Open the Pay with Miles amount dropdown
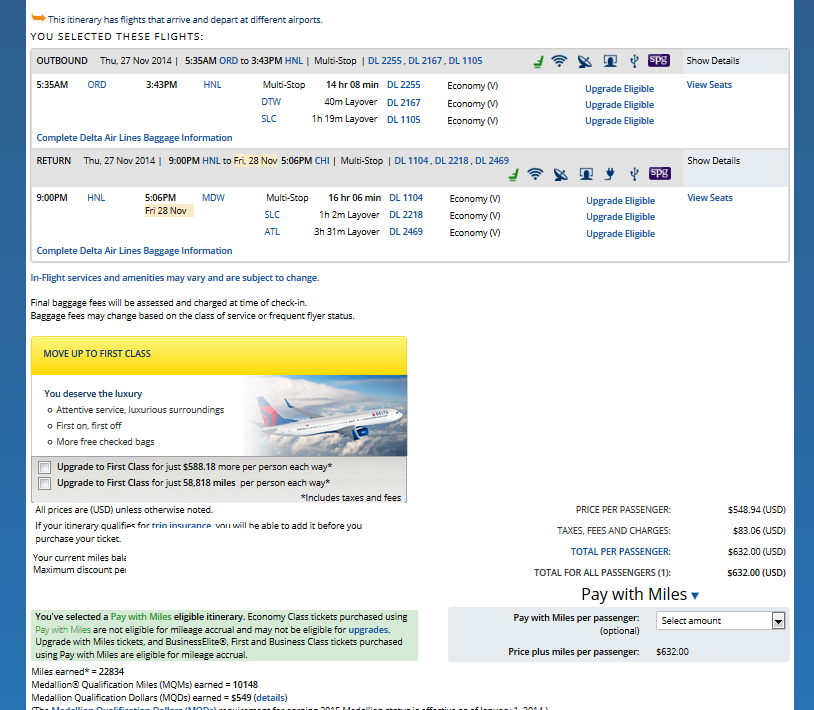The width and height of the screenshot is (814, 710). point(720,621)
